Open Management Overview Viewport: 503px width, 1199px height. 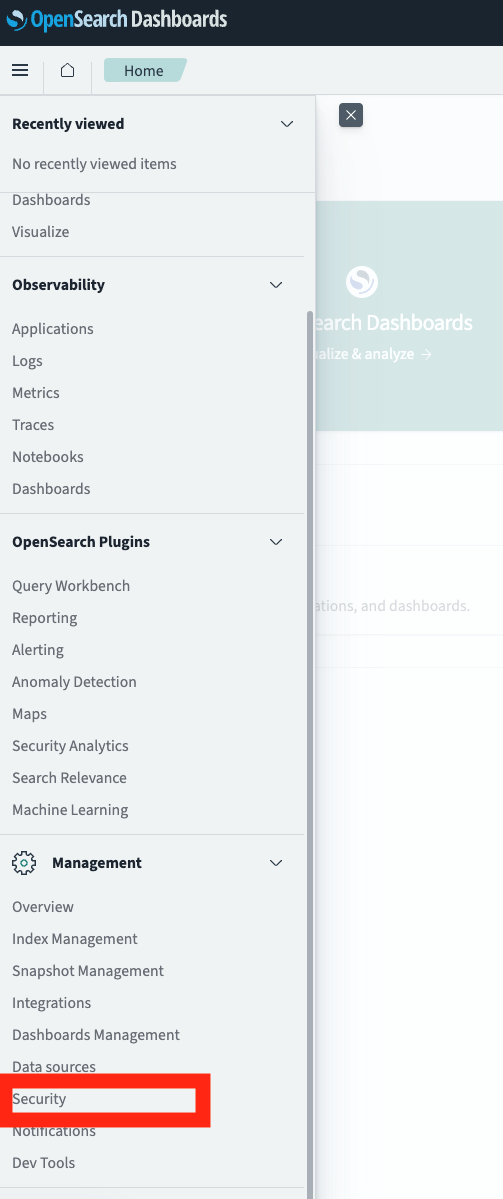43,907
